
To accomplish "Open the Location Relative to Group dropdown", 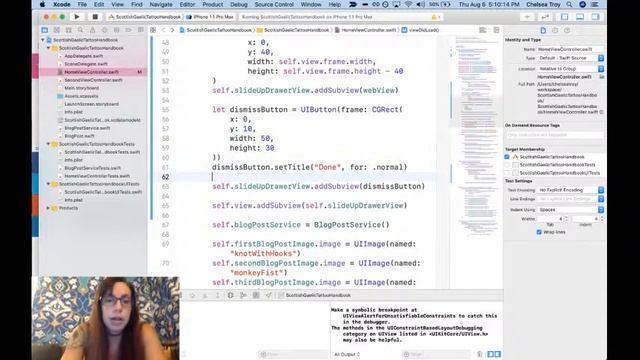I will tap(571, 69).
